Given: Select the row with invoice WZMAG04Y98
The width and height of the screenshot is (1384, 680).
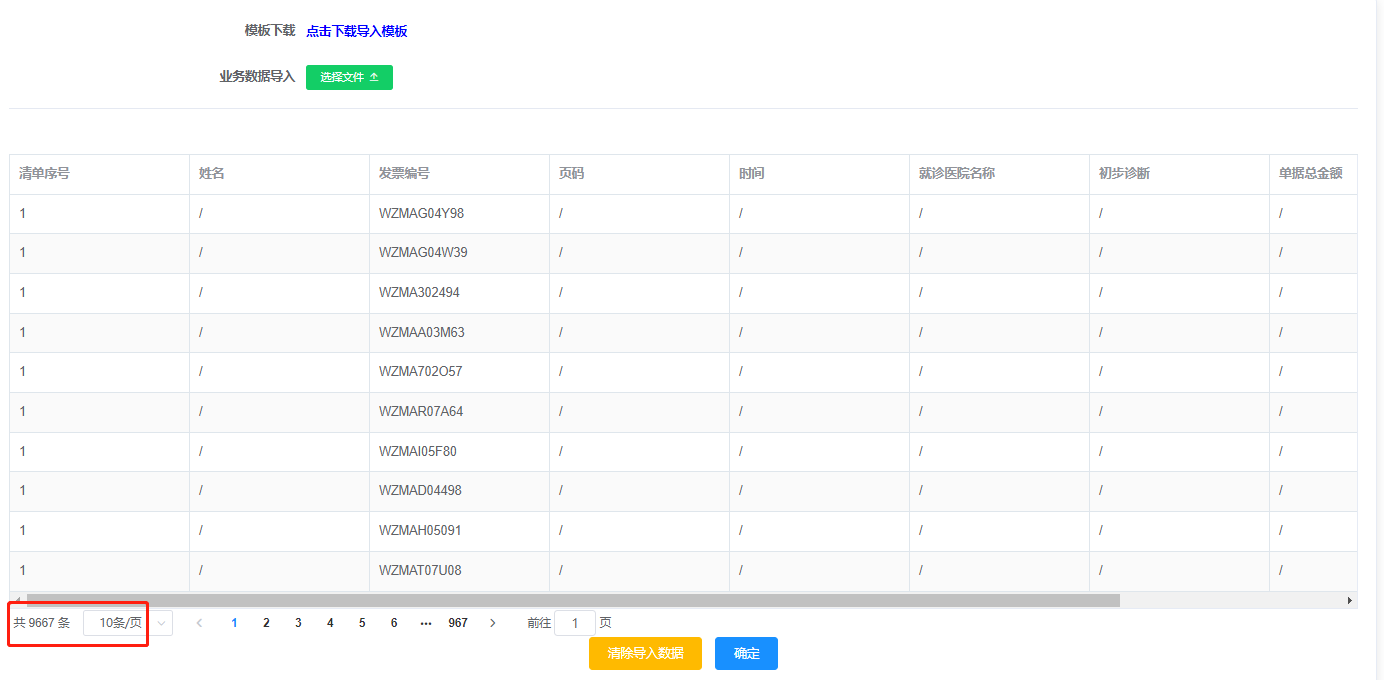Looking at the screenshot, I should click(x=421, y=213).
